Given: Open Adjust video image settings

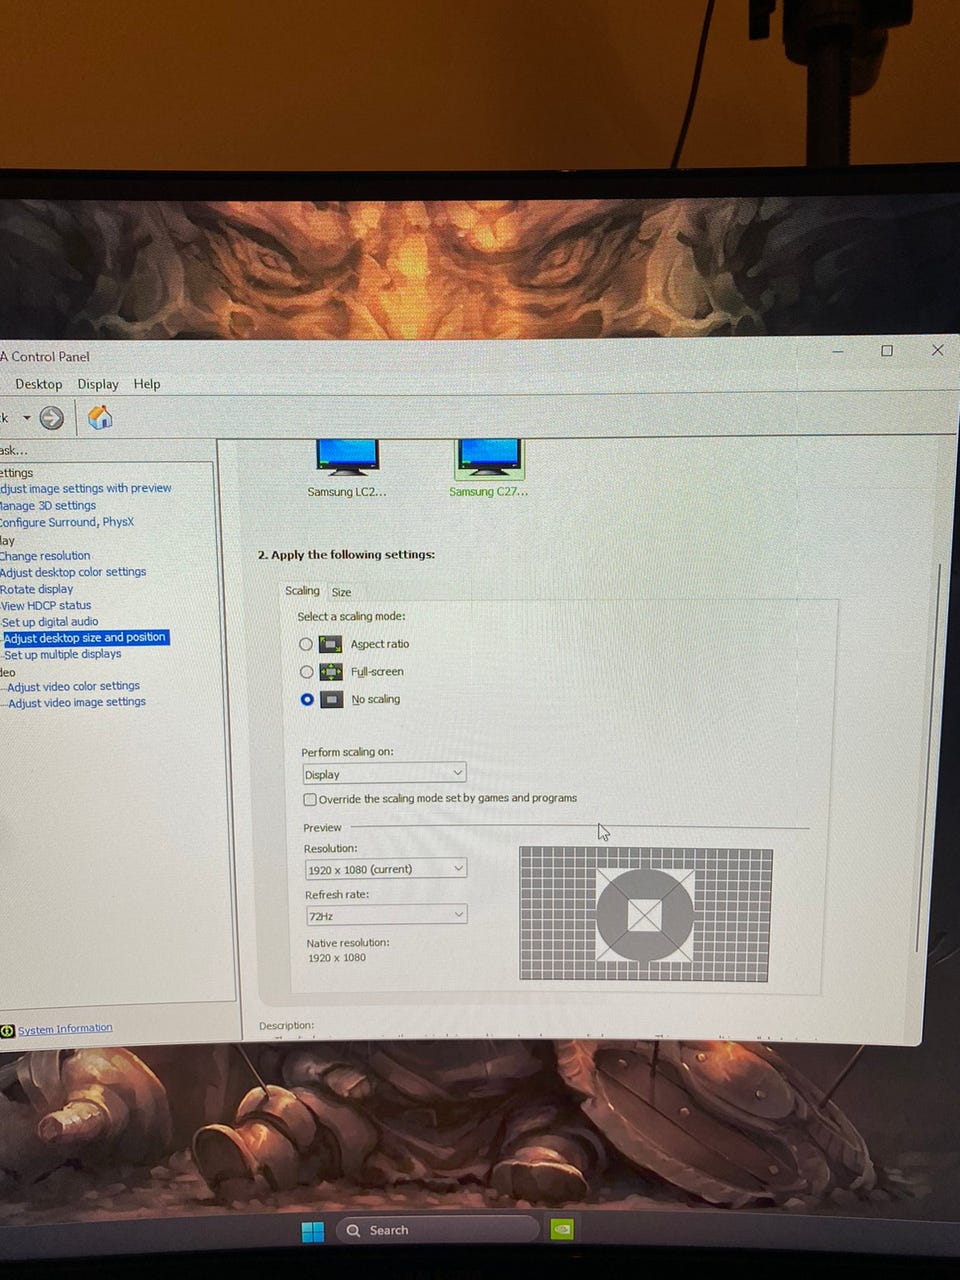Looking at the screenshot, I should (77, 702).
